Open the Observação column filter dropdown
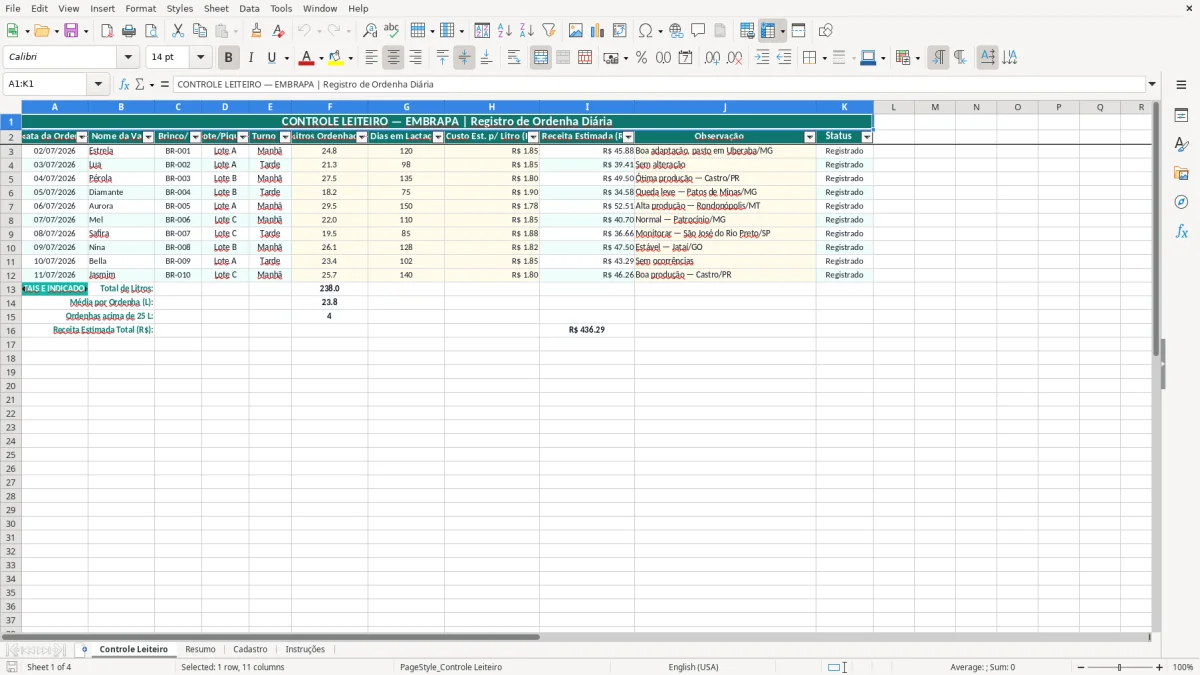1200x675 pixels. pos(809,137)
